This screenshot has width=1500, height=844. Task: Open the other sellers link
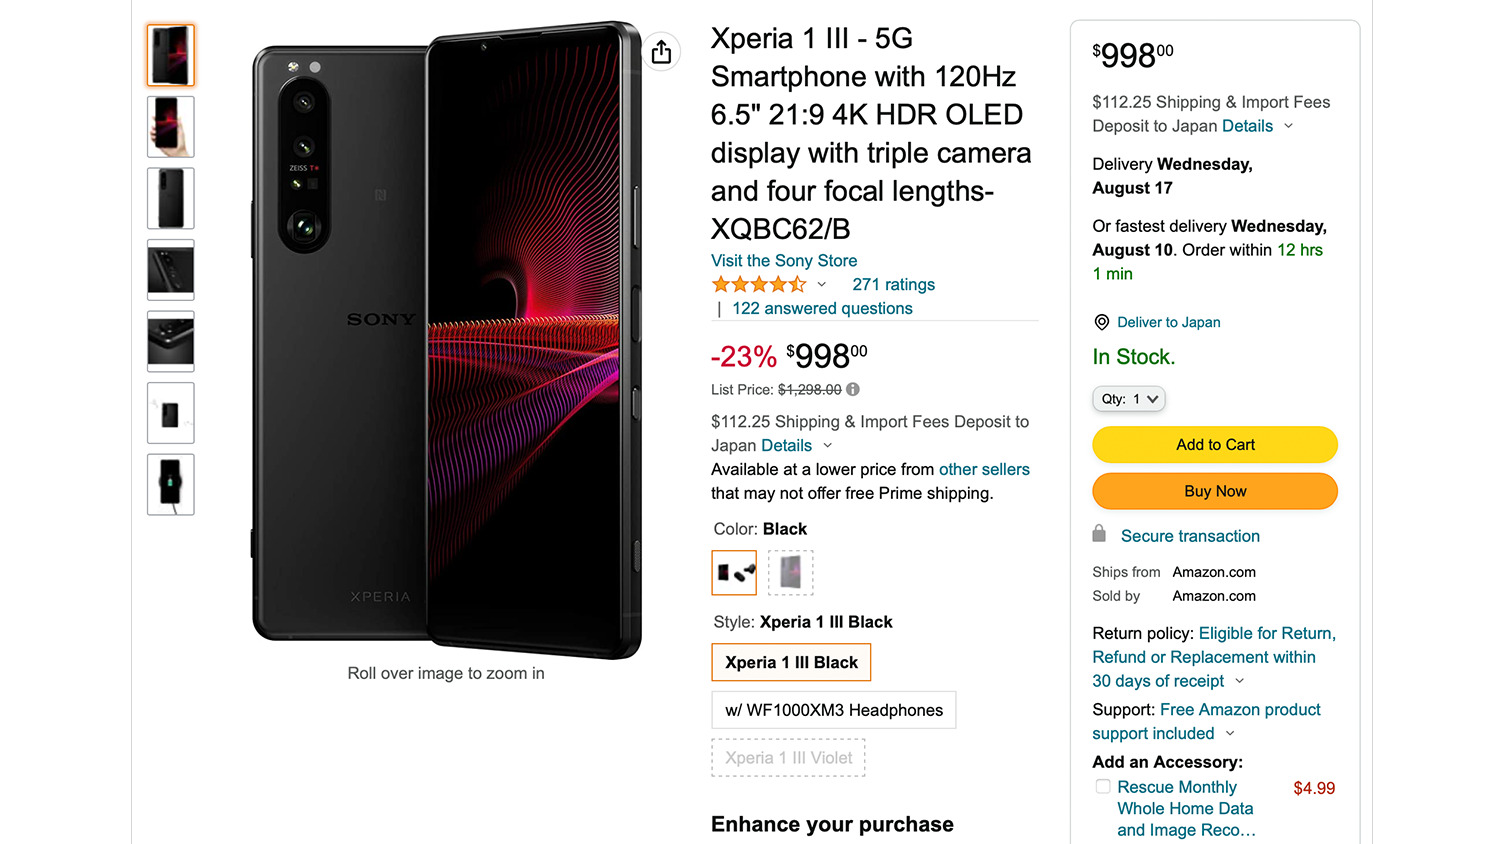(x=984, y=469)
